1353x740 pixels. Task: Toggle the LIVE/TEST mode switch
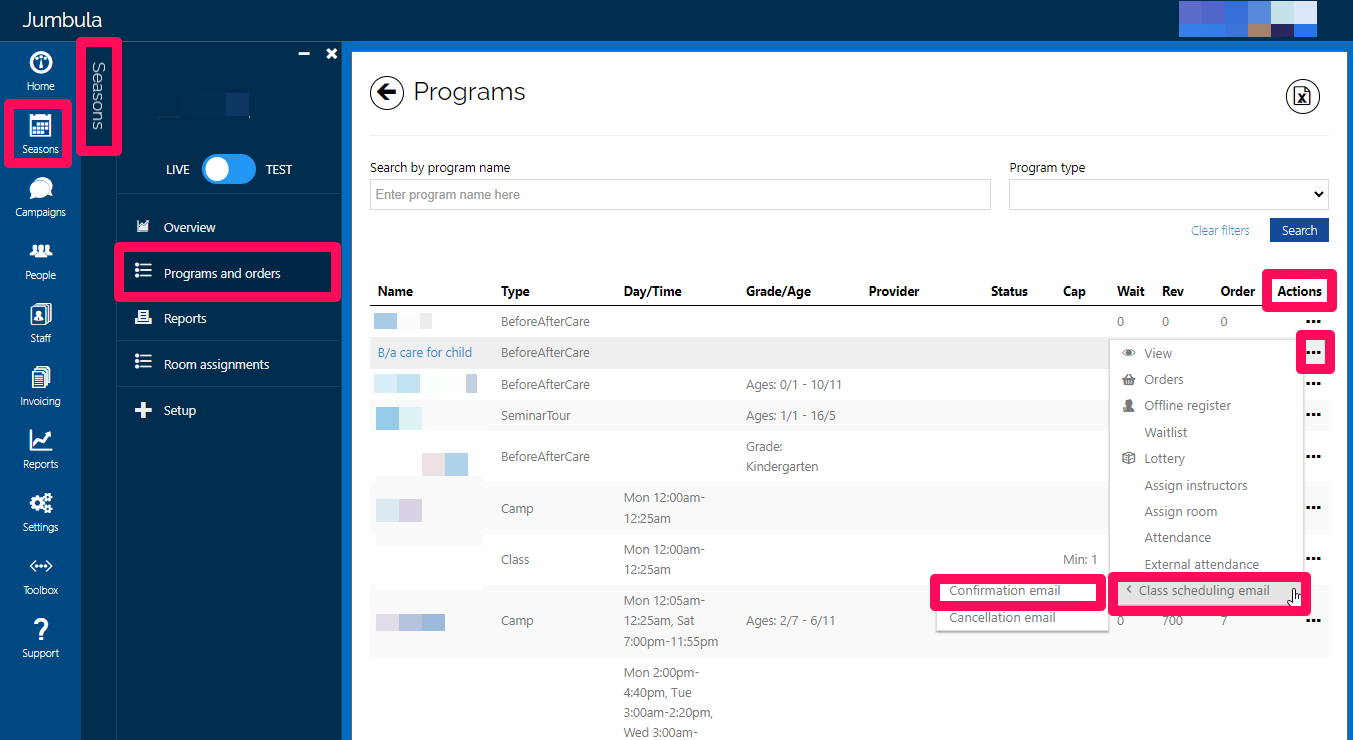pos(229,169)
